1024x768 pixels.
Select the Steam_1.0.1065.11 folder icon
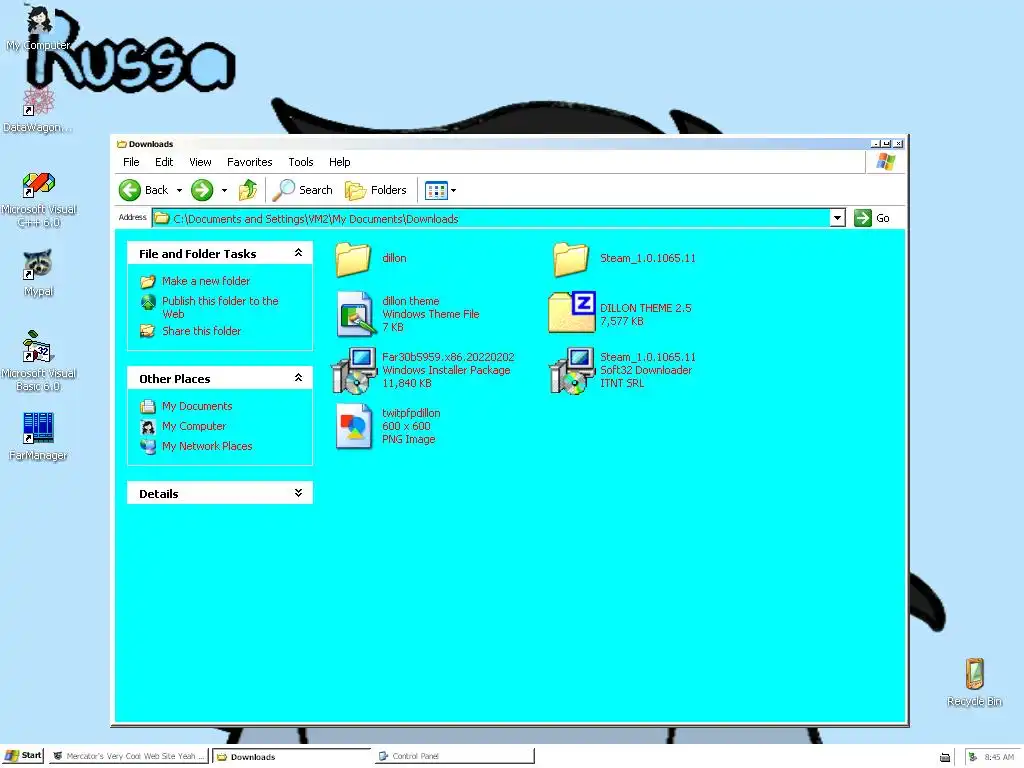click(x=571, y=259)
